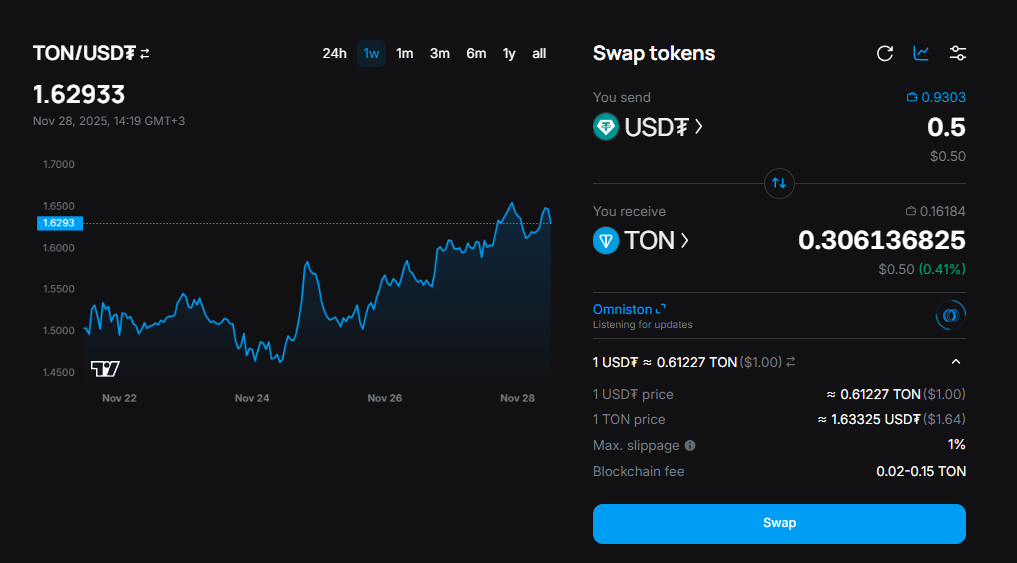Switch chart to 1m range
Screen dimensions: 1017x563
click(x=404, y=53)
